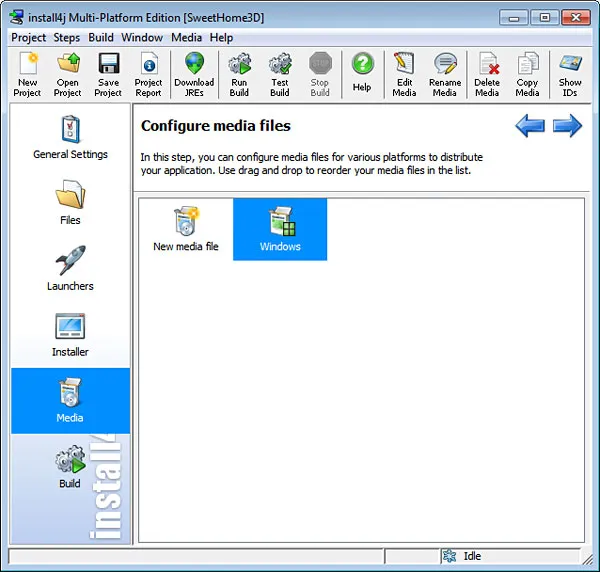The height and width of the screenshot is (572, 600).
Task: Open the Project Report
Action: [x=148, y=75]
